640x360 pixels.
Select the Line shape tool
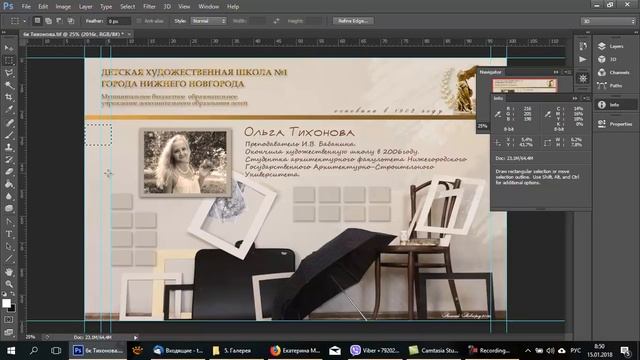(9, 259)
